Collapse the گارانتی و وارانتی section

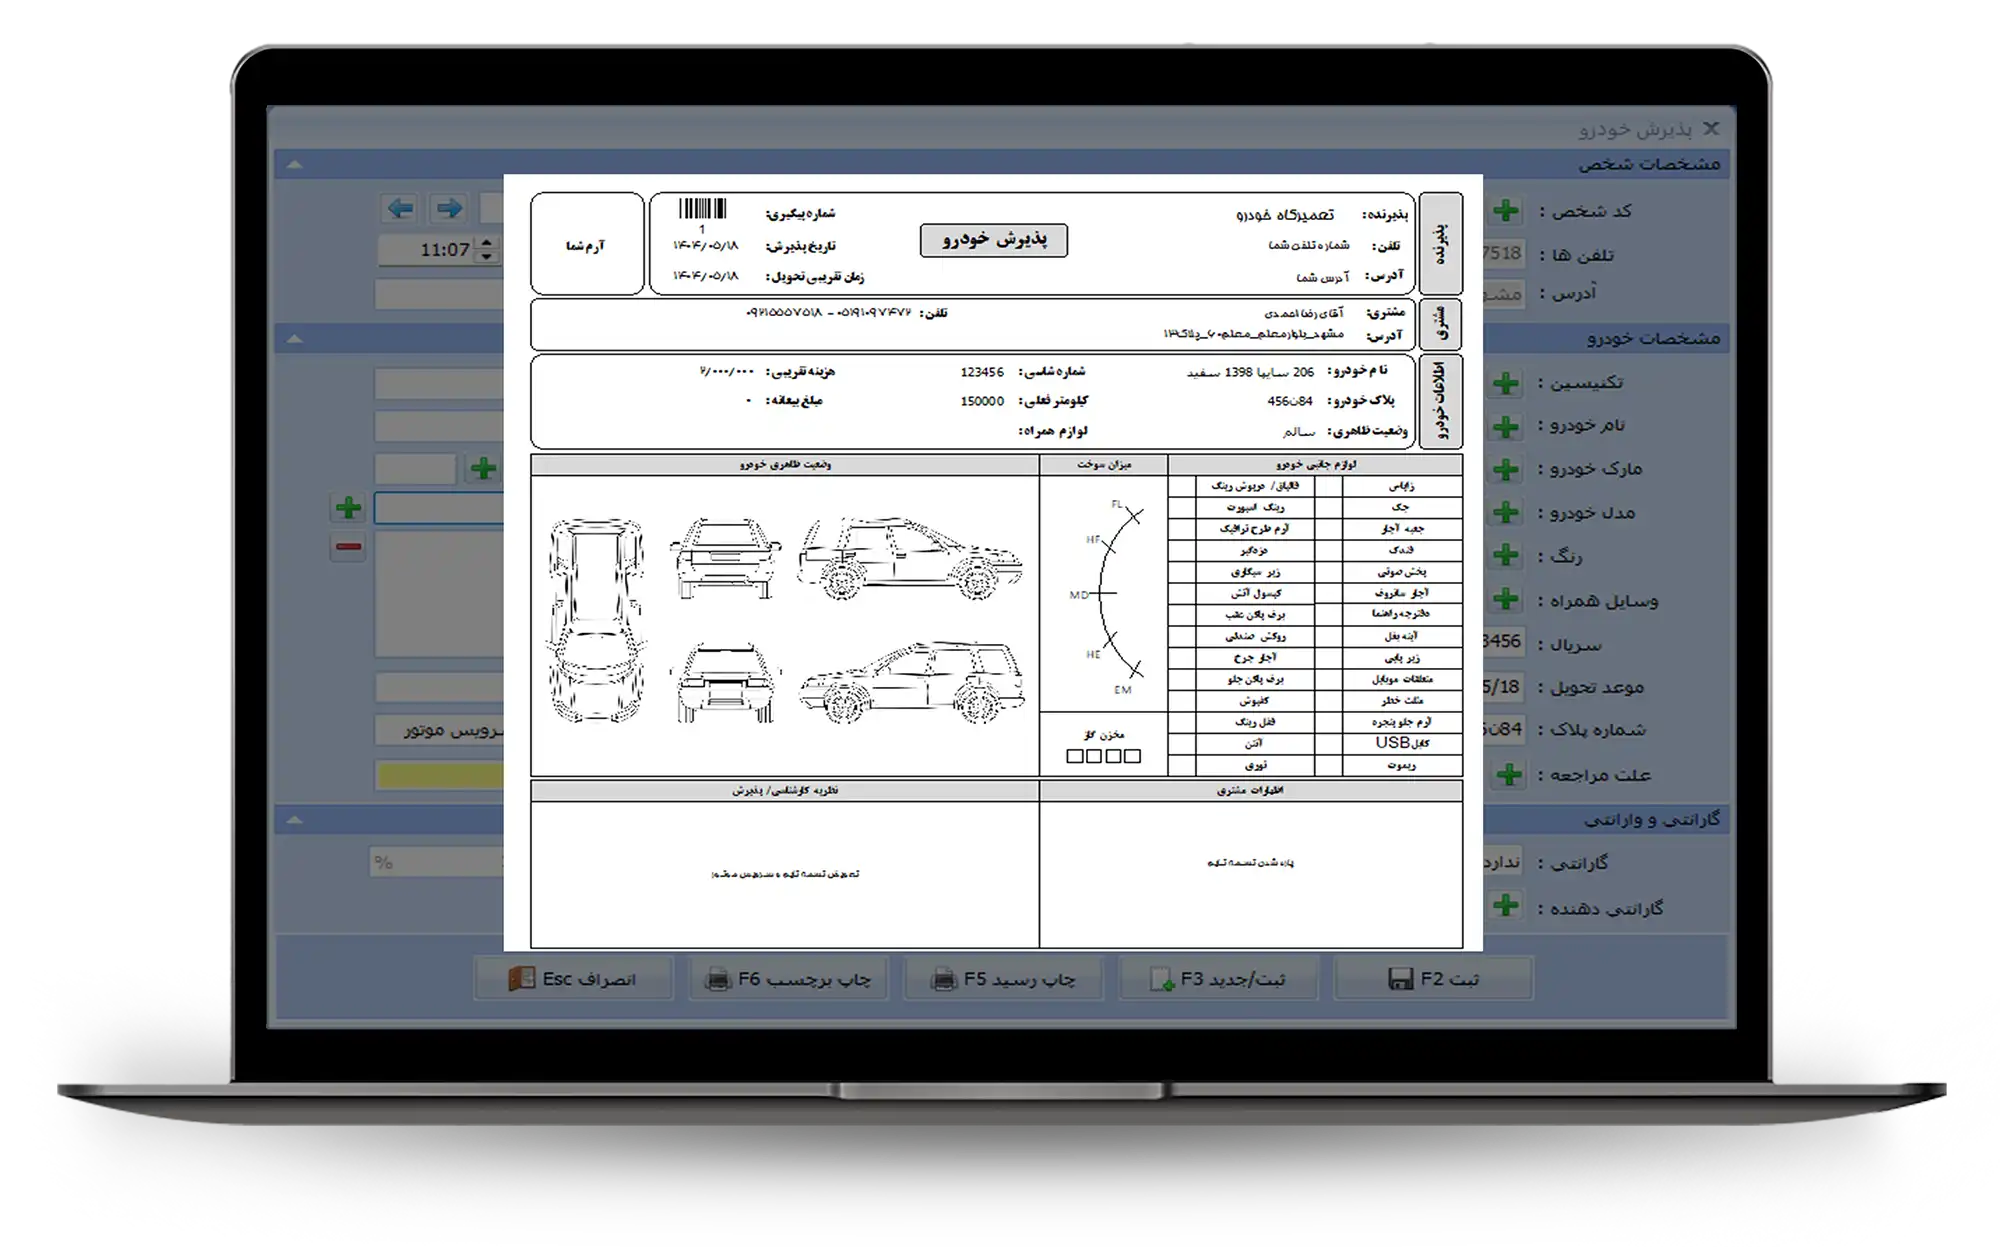pos(294,820)
